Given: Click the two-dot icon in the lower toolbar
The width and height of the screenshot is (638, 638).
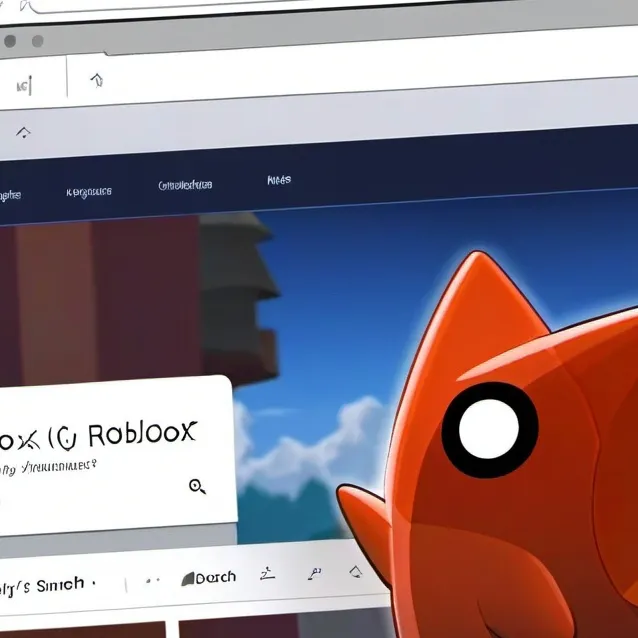Looking at the screenshot, I should tap(153, 579).
